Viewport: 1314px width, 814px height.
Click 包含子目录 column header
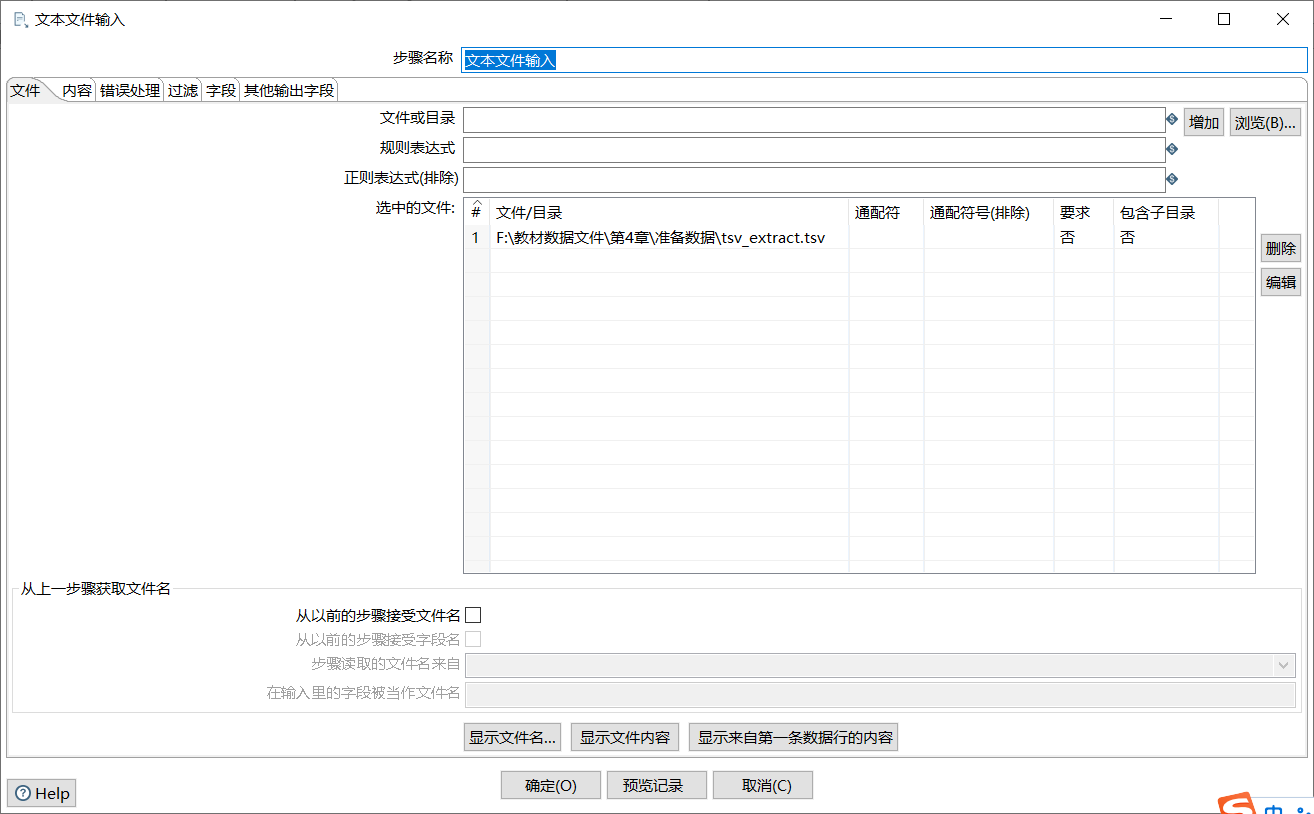coord(1166,212)
